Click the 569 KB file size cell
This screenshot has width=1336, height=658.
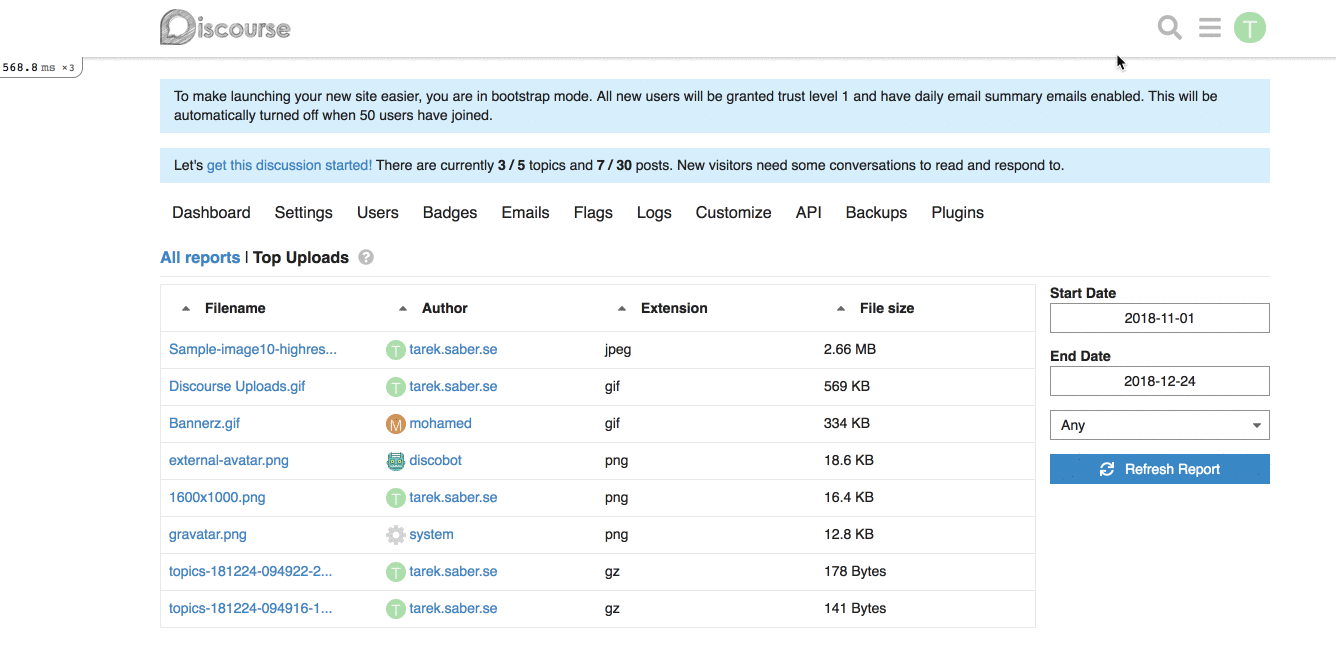[847, 386]
